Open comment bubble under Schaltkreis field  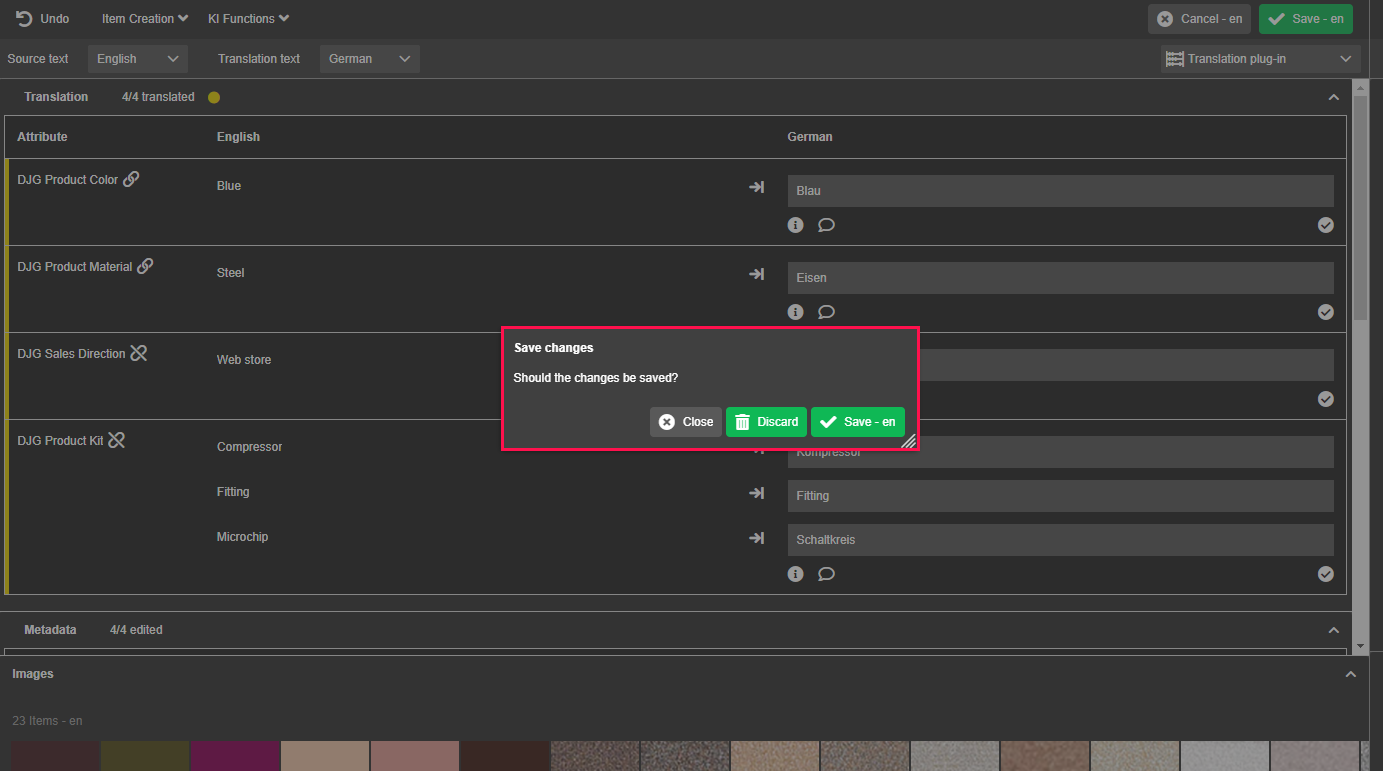pos(826,574)
